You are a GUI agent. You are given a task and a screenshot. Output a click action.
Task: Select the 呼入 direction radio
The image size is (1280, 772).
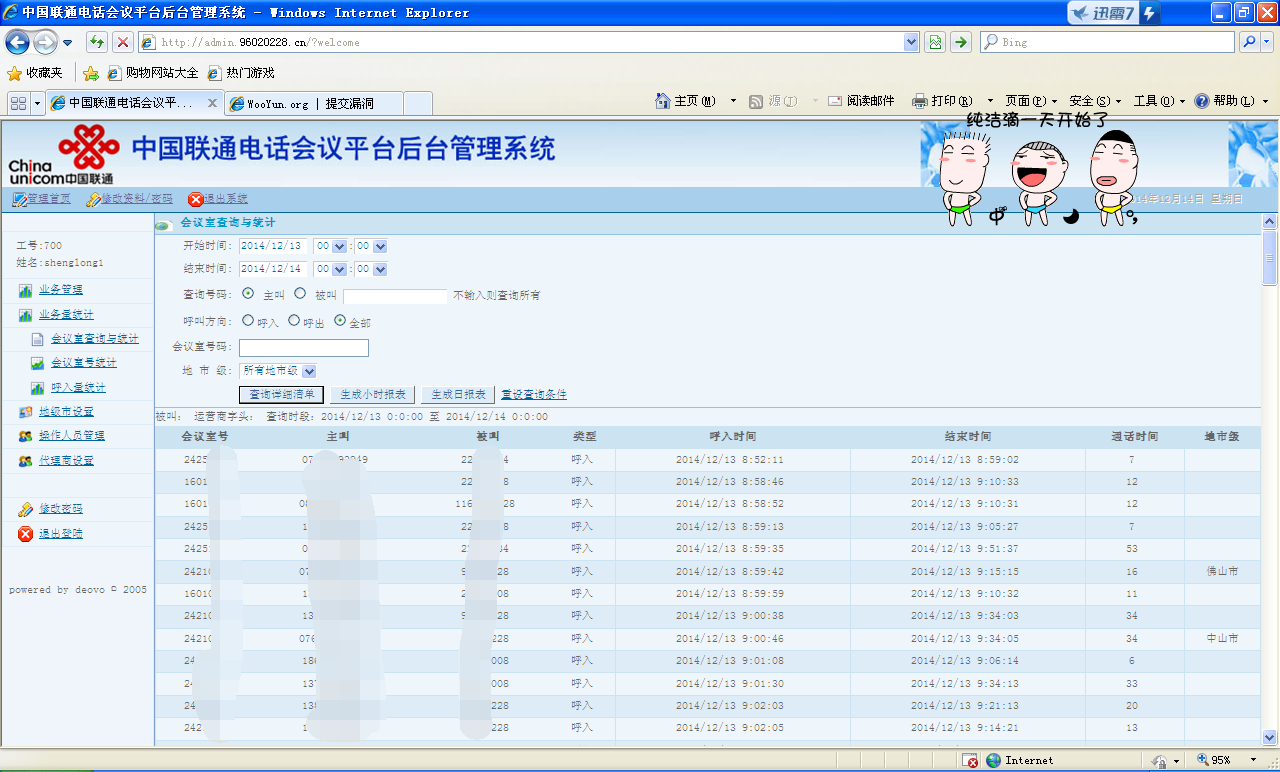pyautogui.click(x=248, y=321)
